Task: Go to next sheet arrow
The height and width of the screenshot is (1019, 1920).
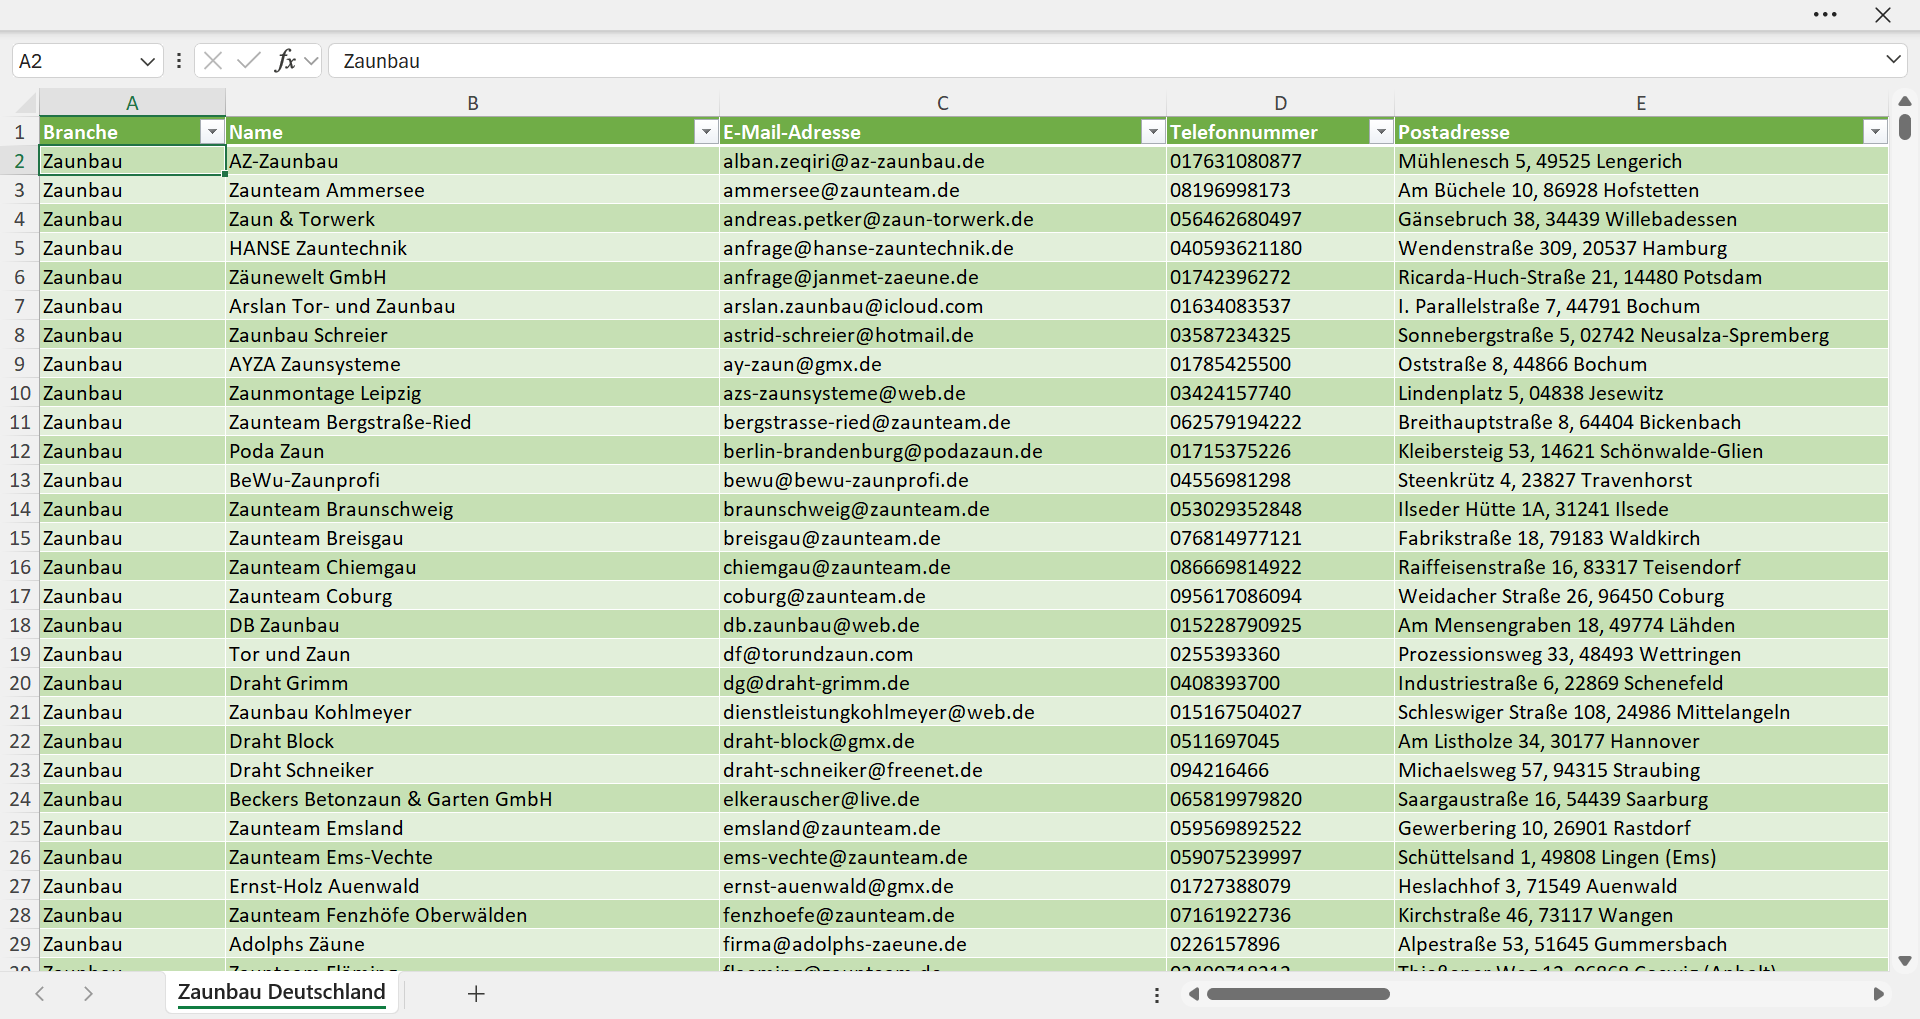Action: click(x=88, y=993)
